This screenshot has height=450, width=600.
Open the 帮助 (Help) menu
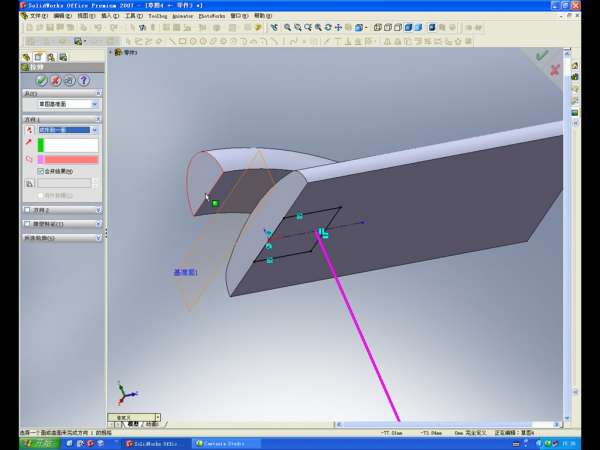(263, 16)
